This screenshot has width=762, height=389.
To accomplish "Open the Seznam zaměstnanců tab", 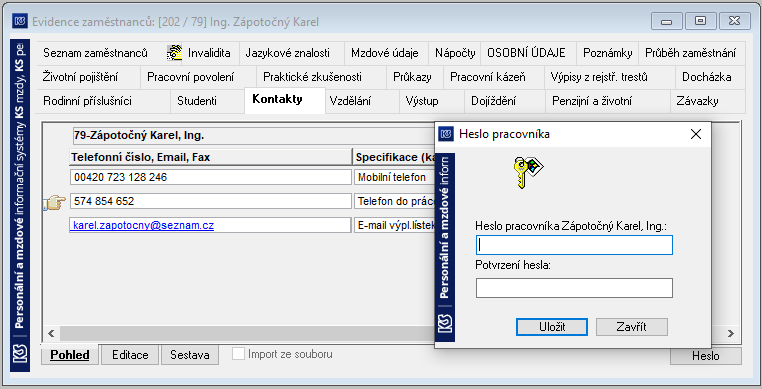I will [x=95, y=53].
